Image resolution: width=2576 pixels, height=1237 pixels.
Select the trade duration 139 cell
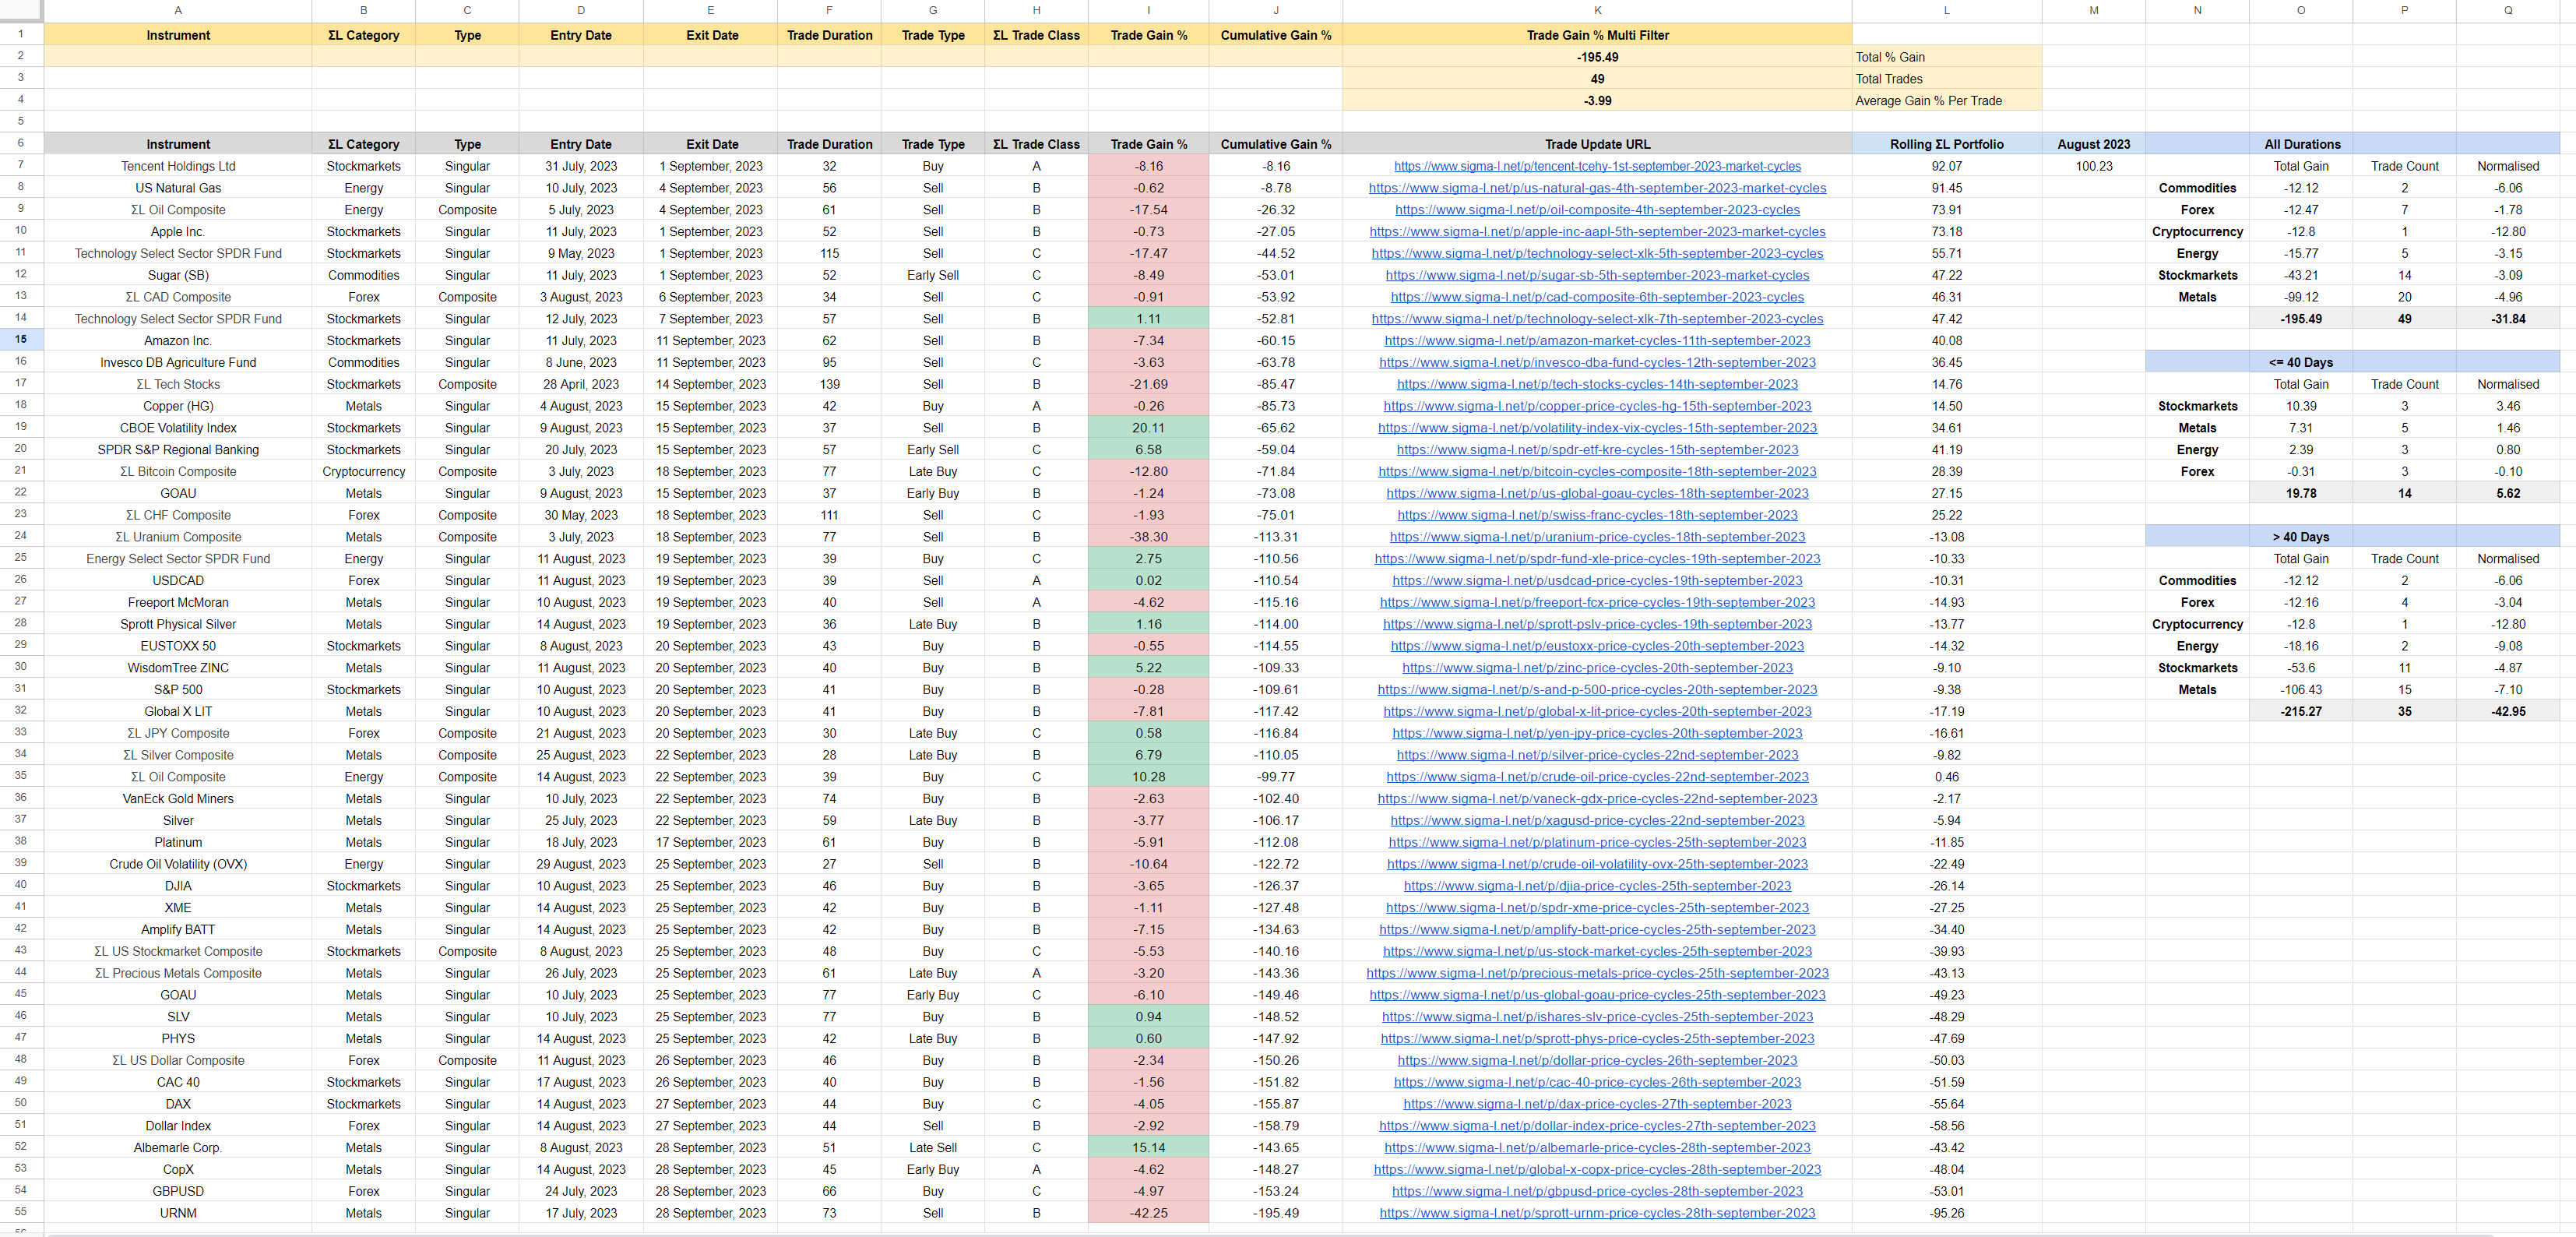pos(829,384)
